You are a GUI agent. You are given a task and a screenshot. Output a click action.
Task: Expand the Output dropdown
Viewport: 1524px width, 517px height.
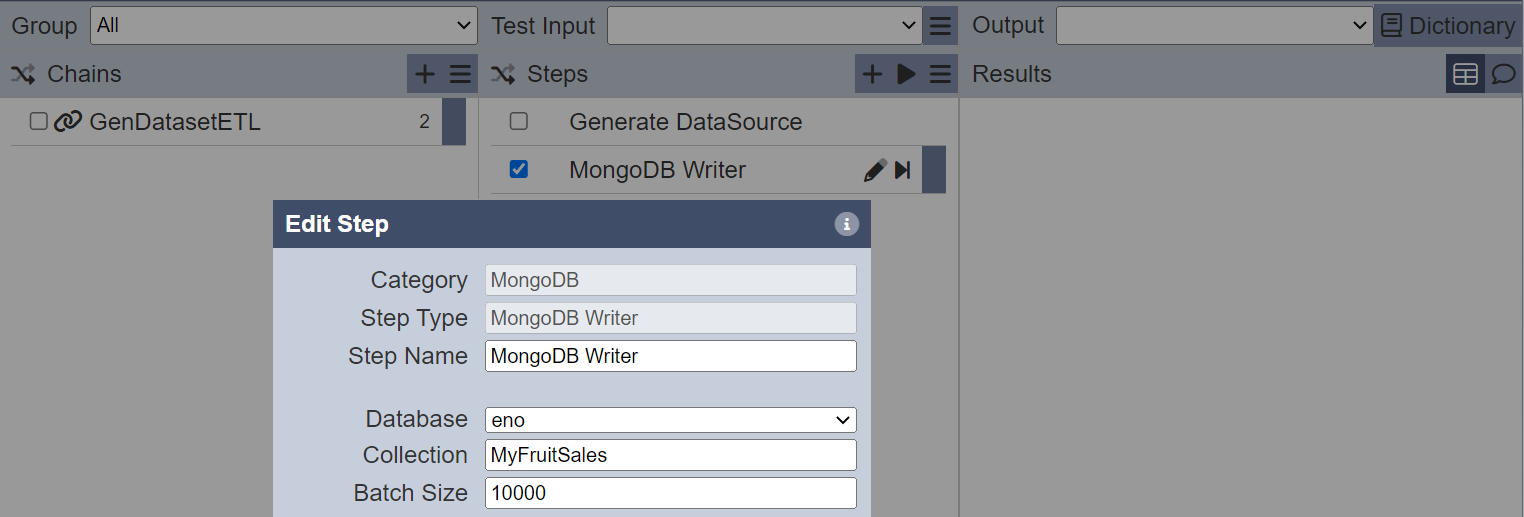[x=1215, y=26]
